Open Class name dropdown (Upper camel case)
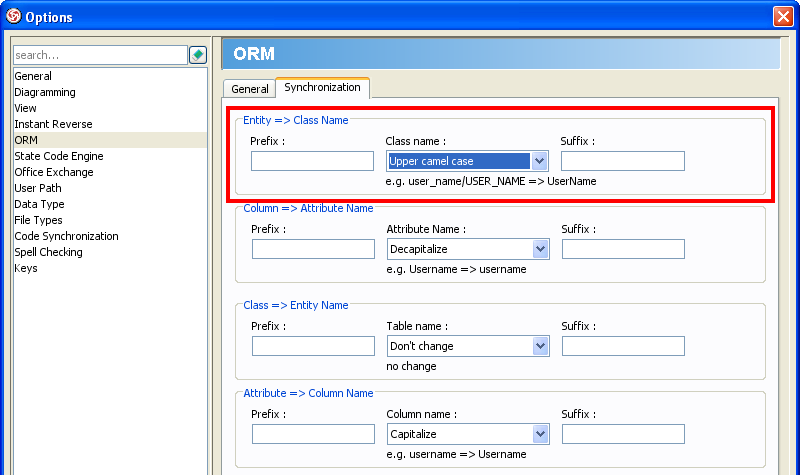Screen dimensions: 800x475 [x=467, y=161]
